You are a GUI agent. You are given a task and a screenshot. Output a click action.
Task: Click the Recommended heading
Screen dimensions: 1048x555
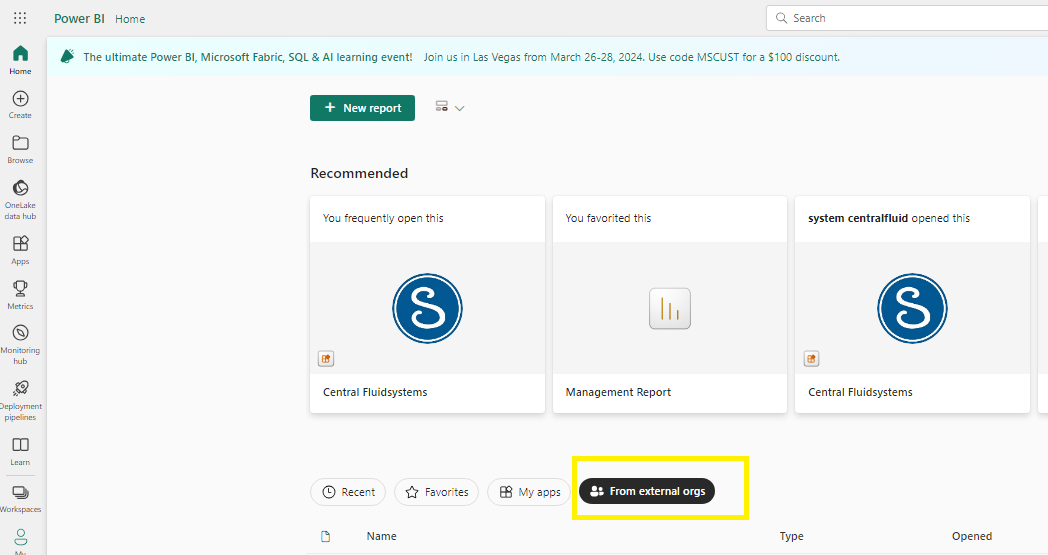tap(359, 173)
